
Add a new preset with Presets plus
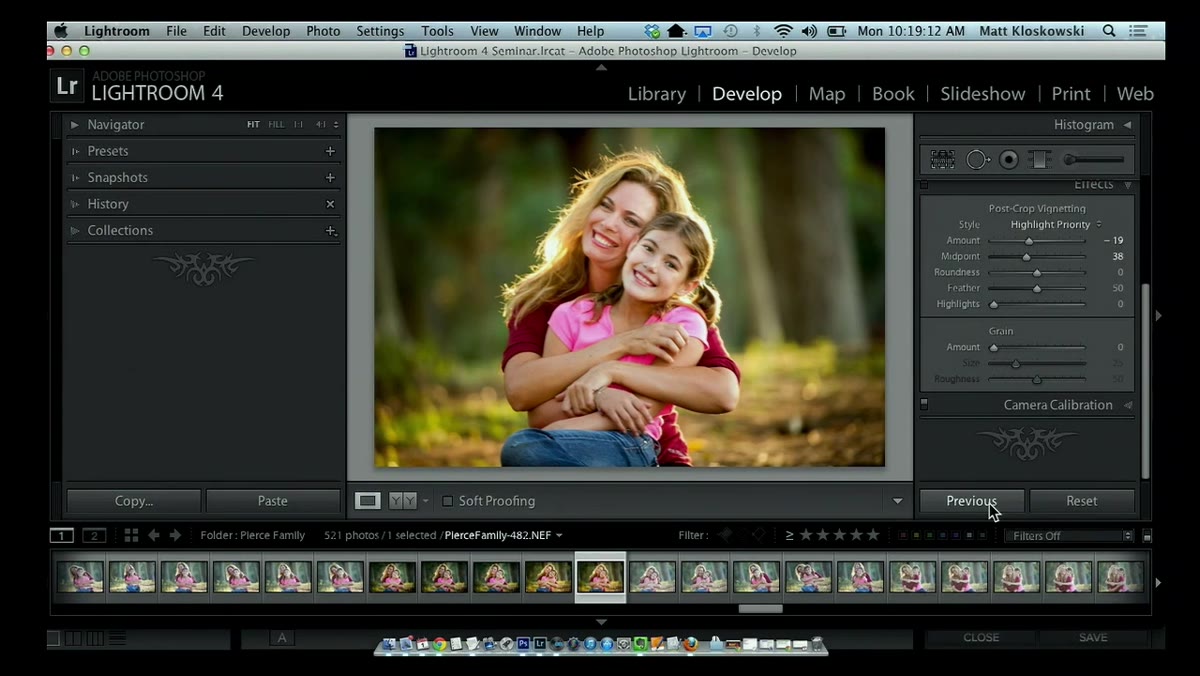pos(330,151)
